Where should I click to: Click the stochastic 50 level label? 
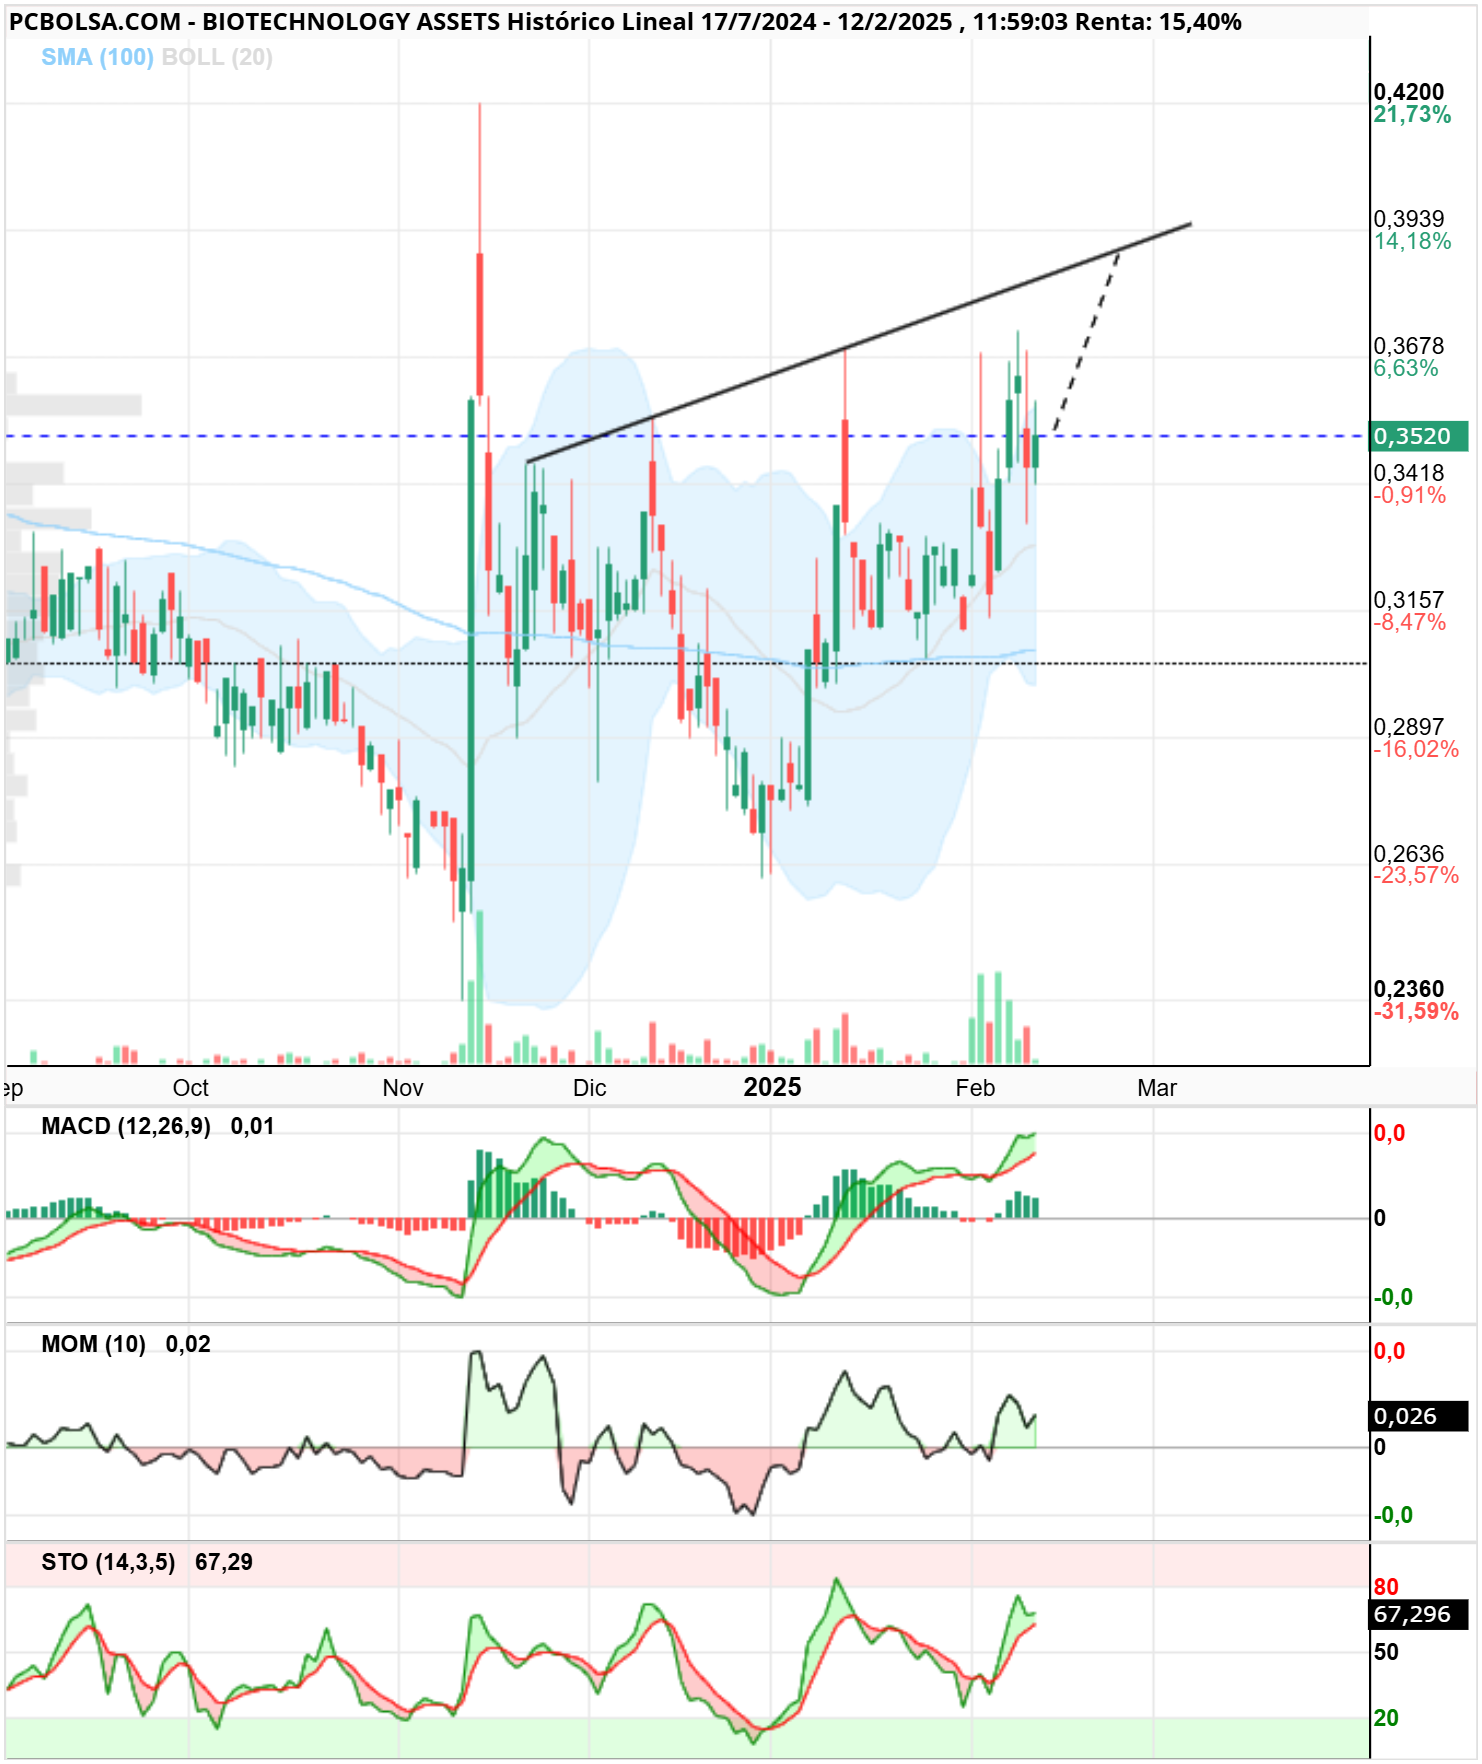[1386, 1652]
